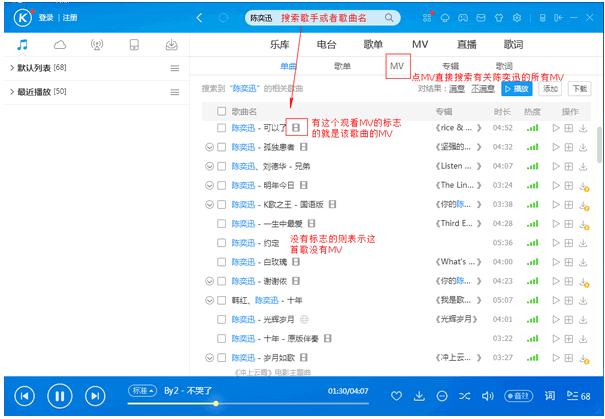
Task: Click the blue 播放 button
Action: coord(518,88)
